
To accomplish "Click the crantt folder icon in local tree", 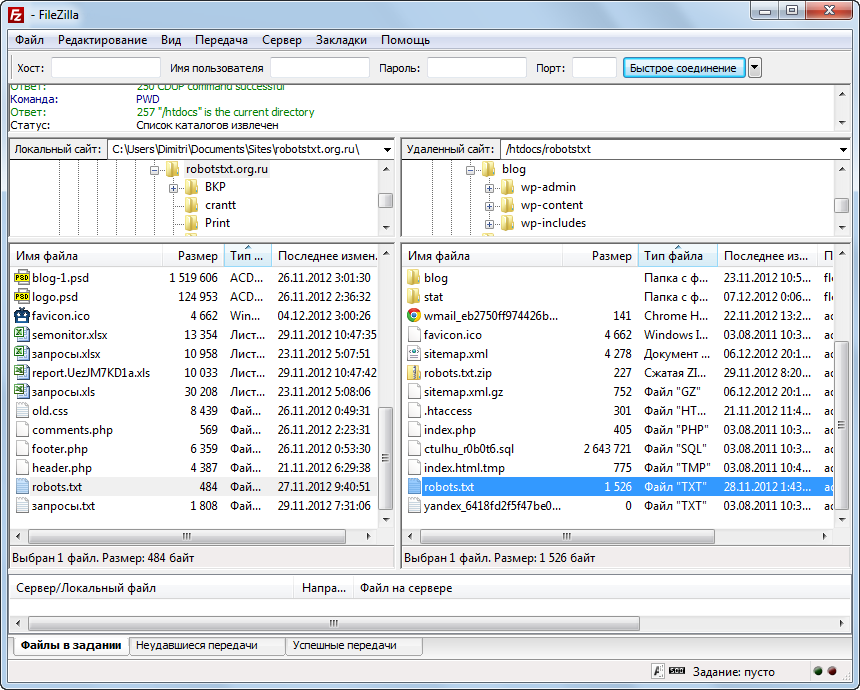I will click(x=192, y=205).
